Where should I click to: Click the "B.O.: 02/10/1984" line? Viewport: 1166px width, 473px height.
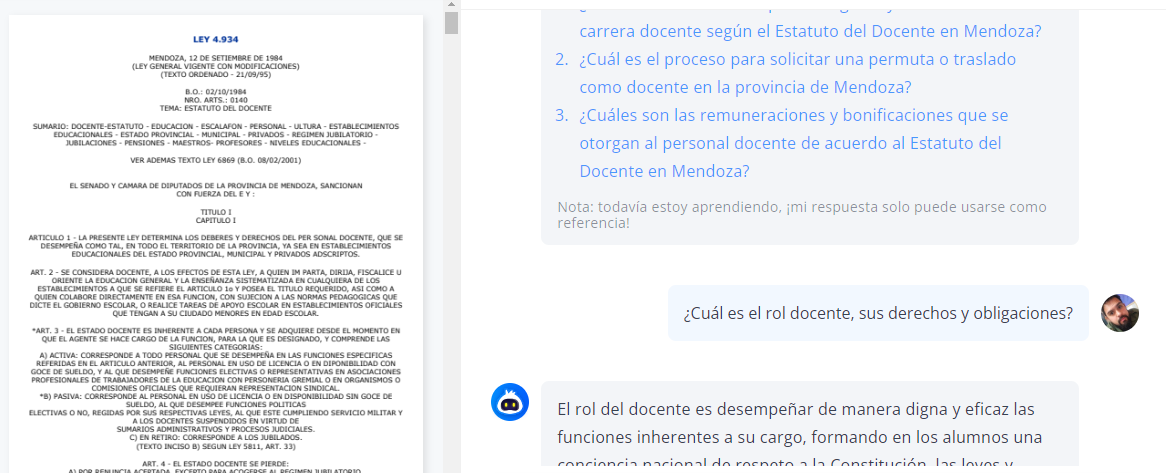(x=216, y=91)
